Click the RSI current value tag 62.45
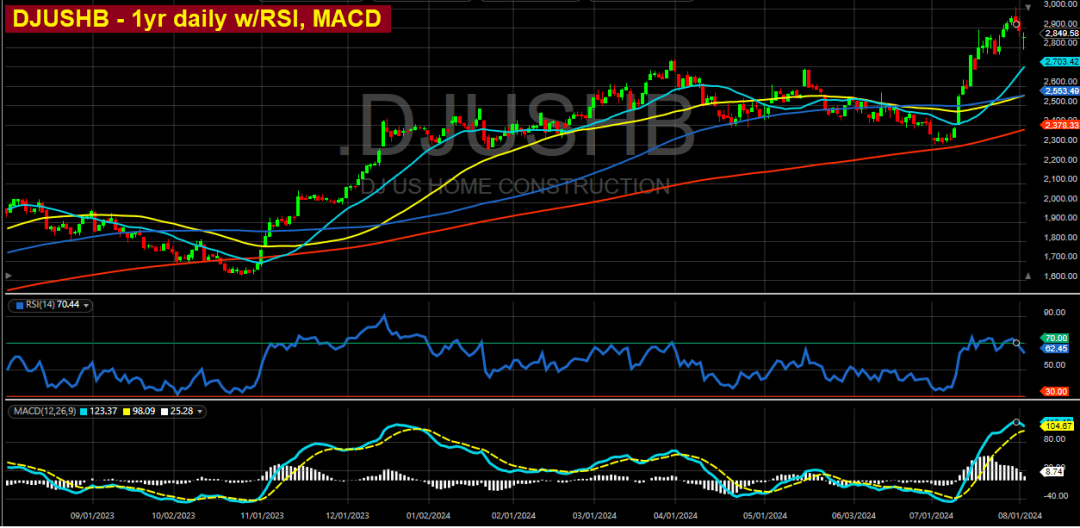1080x528 pixels. (1057, 349)
